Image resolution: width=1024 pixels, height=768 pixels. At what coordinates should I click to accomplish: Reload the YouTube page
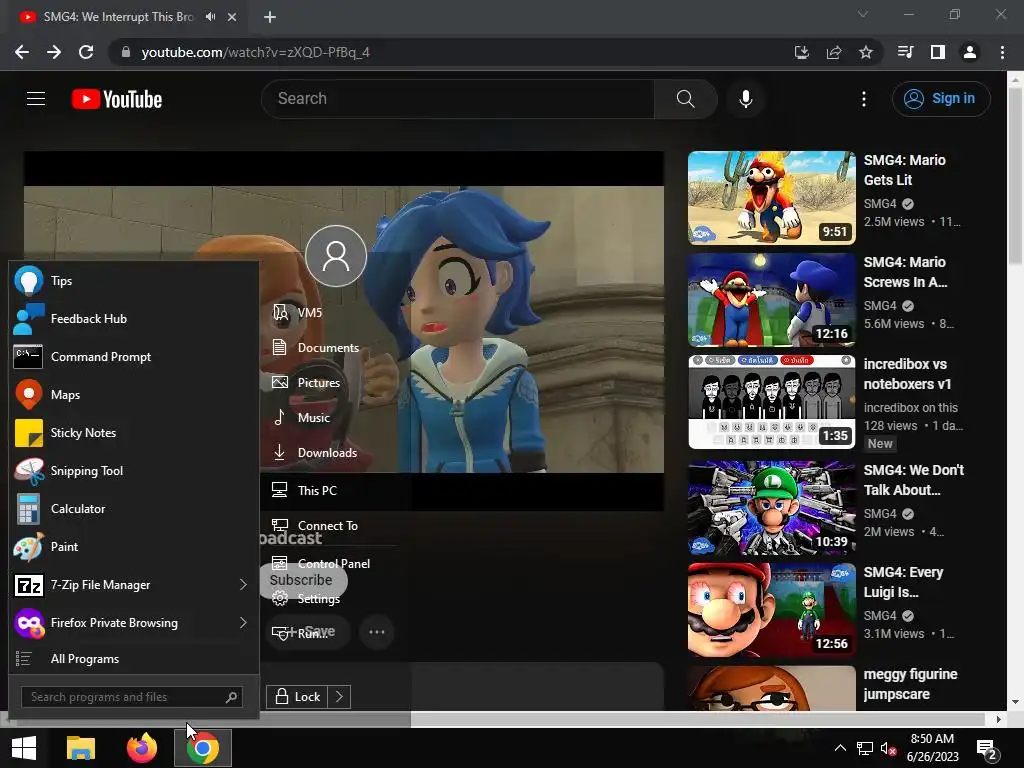click(86, 52)
